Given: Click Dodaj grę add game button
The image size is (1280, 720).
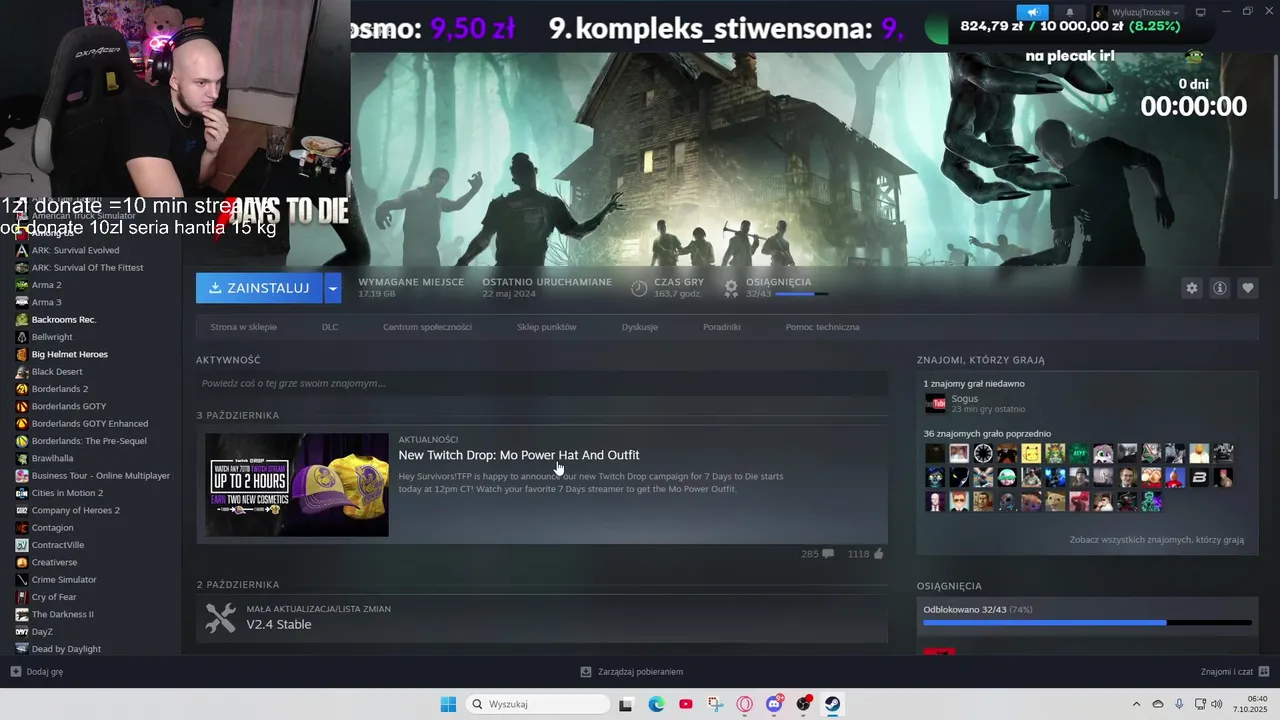Looking at the screenshot, I should (x=37, y=672).
